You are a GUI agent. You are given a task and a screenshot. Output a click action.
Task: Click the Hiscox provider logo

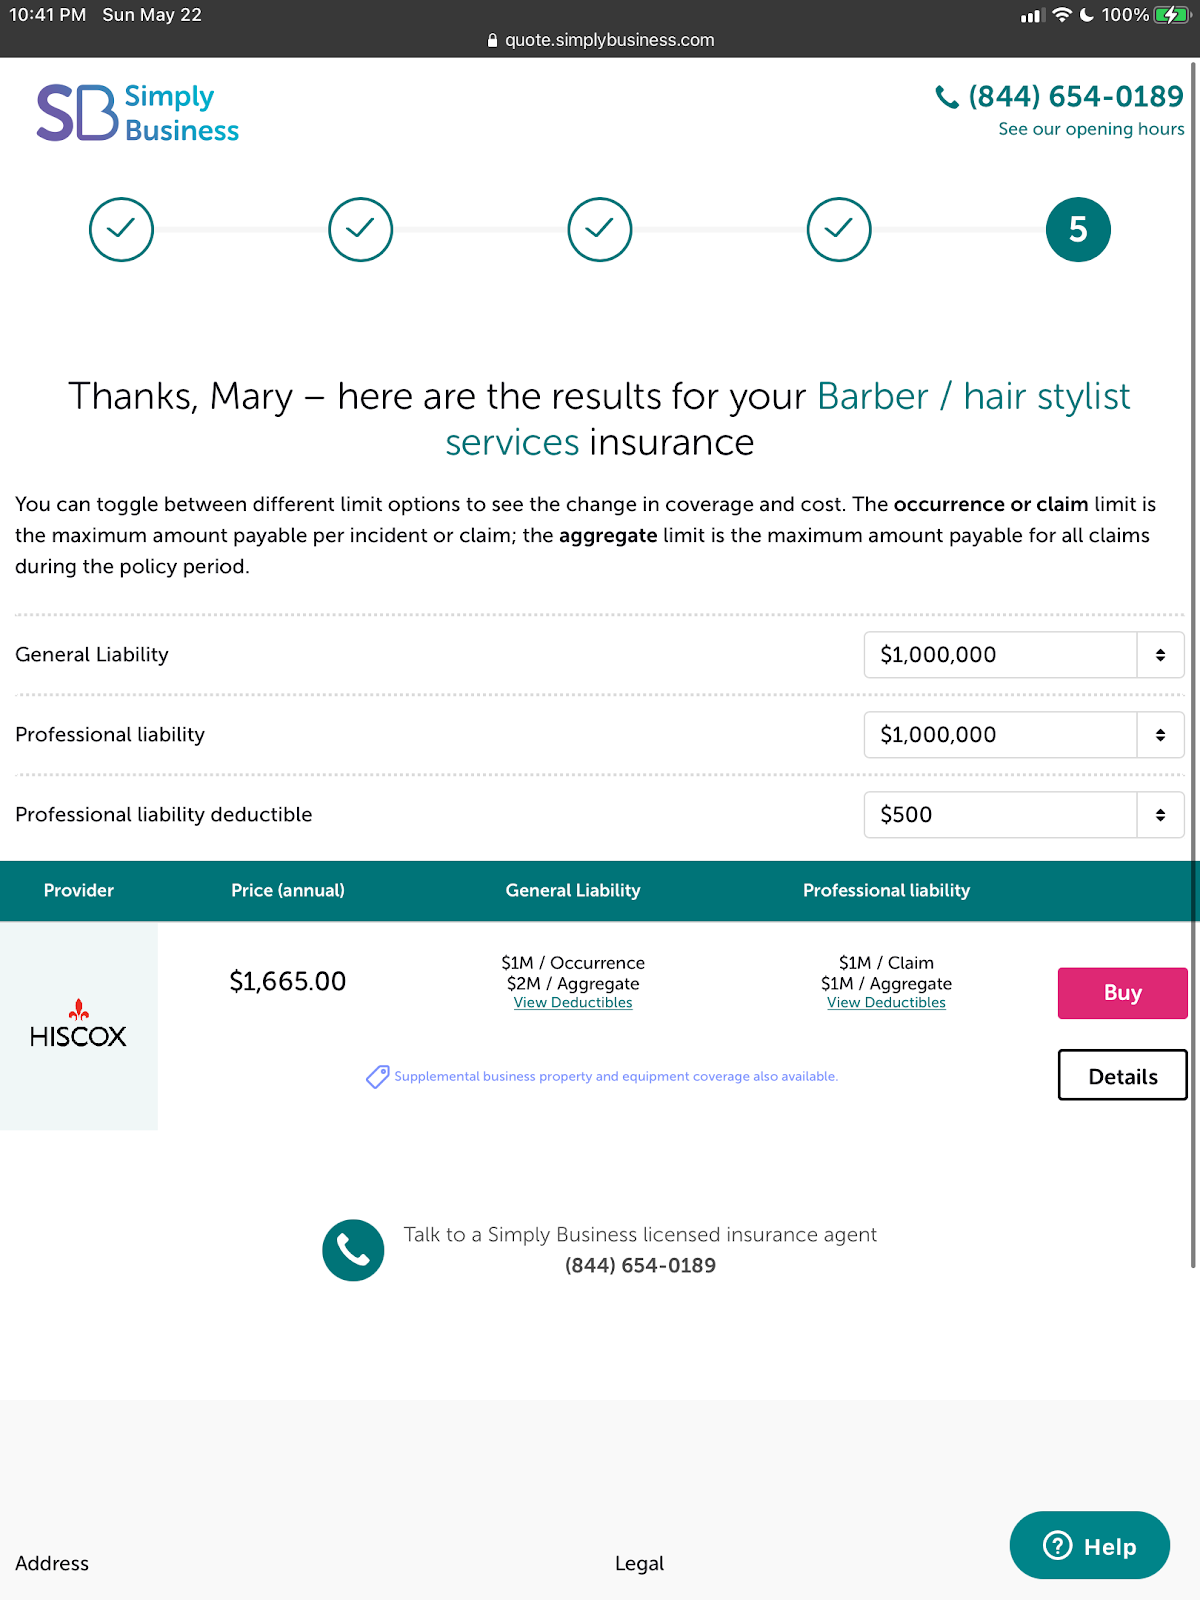(79, 1025)
